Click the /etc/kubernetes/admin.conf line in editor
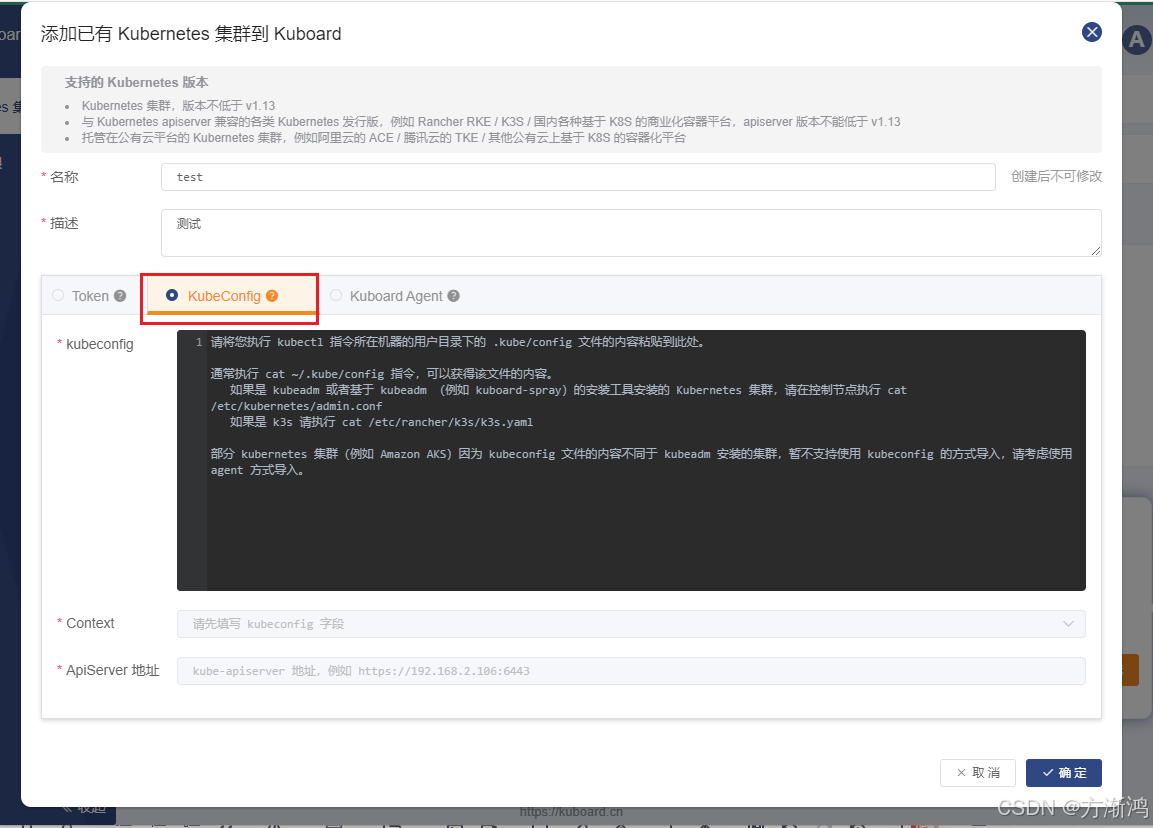Screen dimensions: 1153x828 (296, 406)
